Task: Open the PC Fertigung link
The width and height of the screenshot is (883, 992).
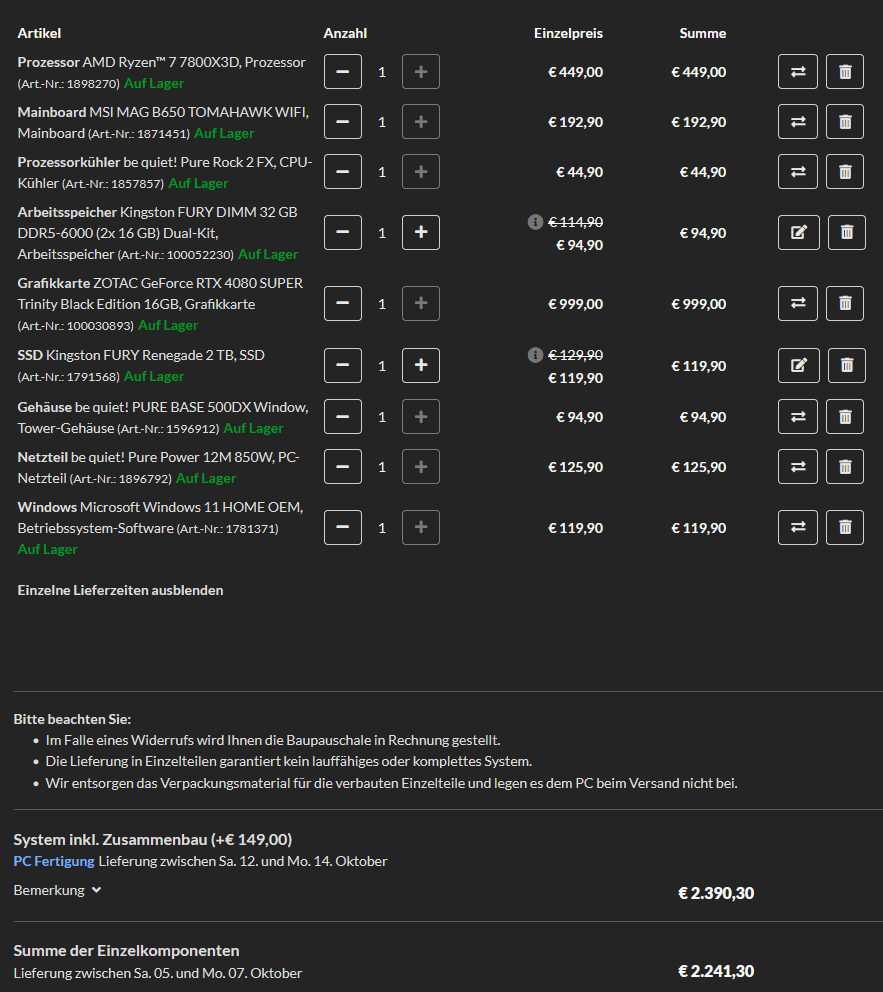Action: click(54, 861)
